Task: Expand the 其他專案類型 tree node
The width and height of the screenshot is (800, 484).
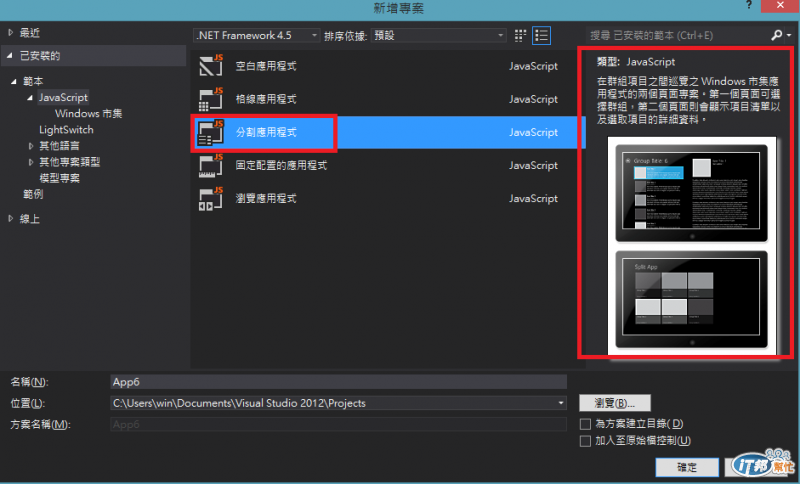Action: click(x=31, y=162)
